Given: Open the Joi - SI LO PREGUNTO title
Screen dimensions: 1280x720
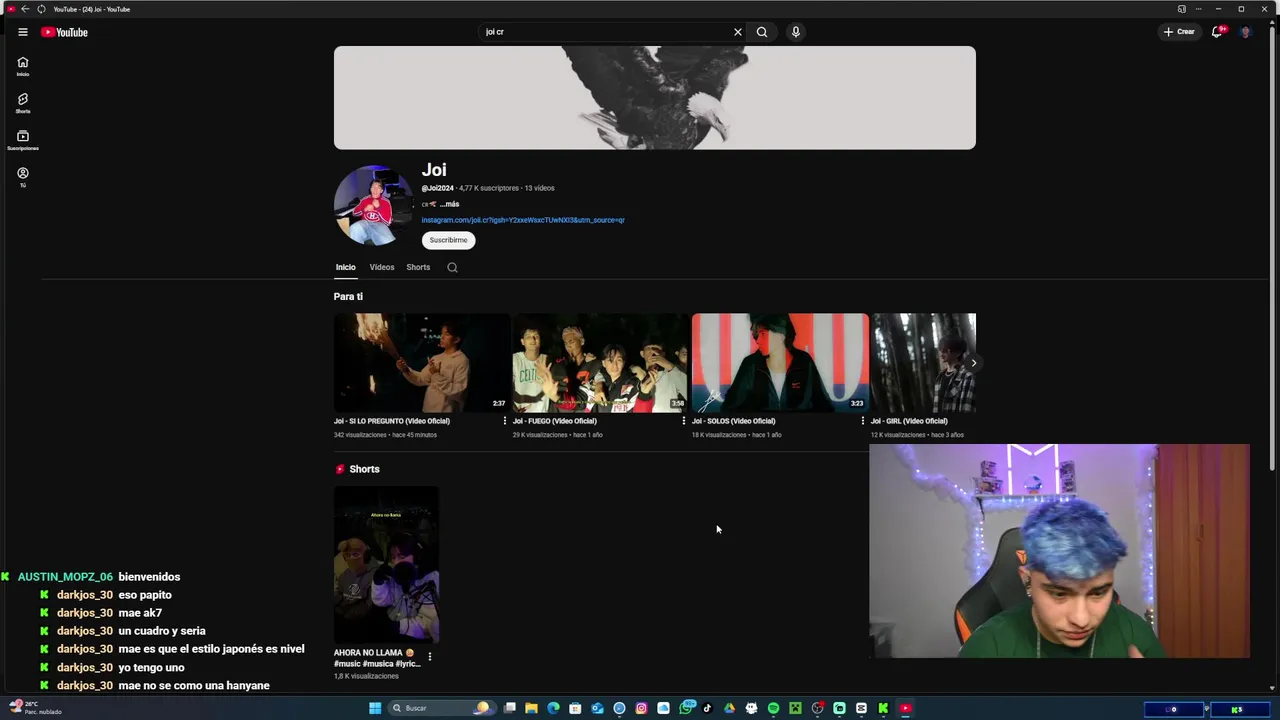Looking at the screenshot, I should coord(392,421).
